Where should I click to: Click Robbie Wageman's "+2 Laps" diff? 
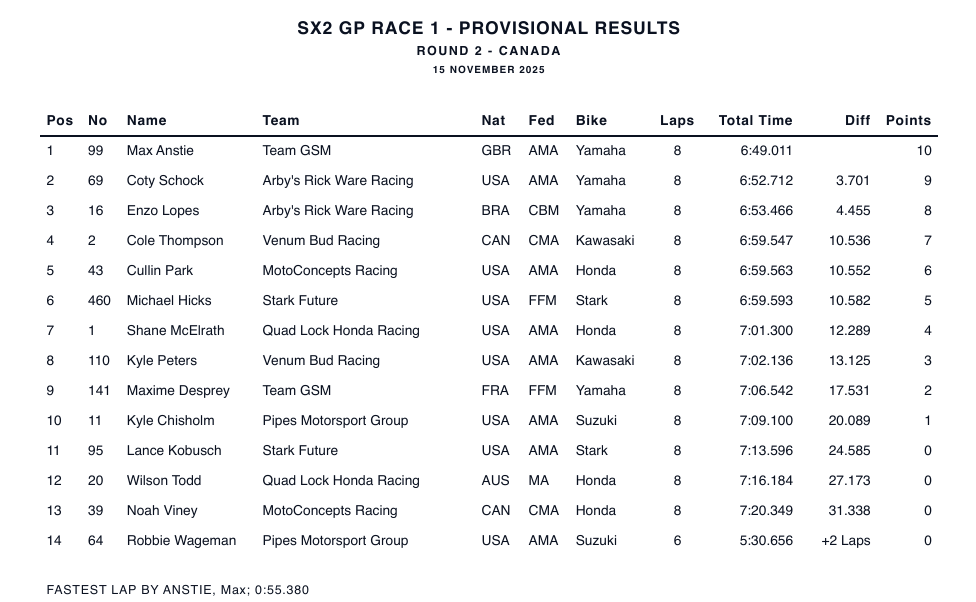click(845, 540)
